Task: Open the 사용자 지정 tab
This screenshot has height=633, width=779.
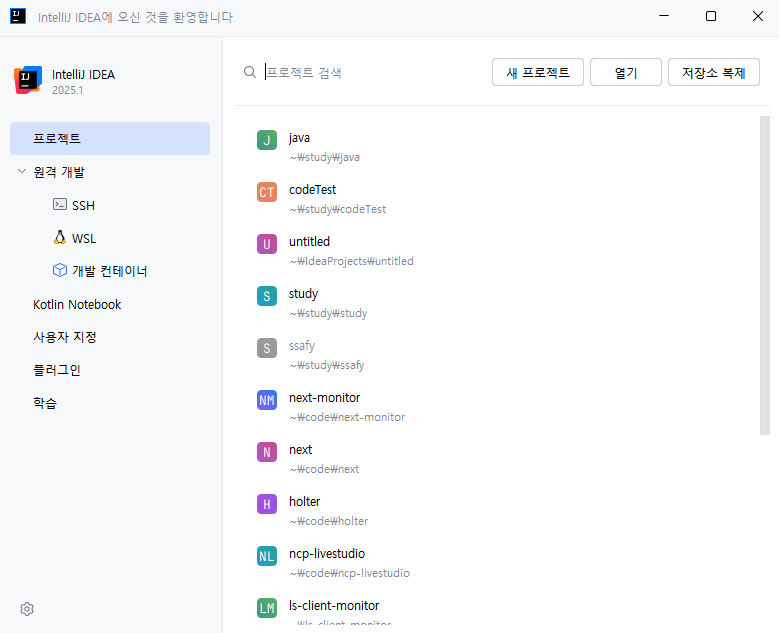Action: (x=65, y=337)
